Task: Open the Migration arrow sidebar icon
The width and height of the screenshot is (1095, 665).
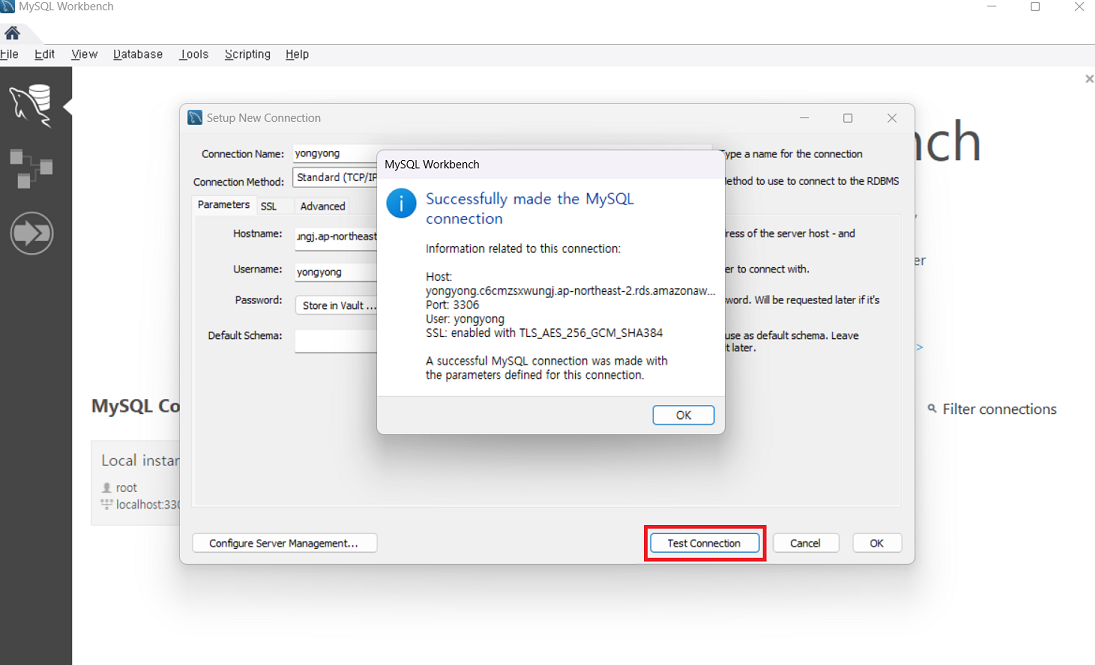Action: 31,233
